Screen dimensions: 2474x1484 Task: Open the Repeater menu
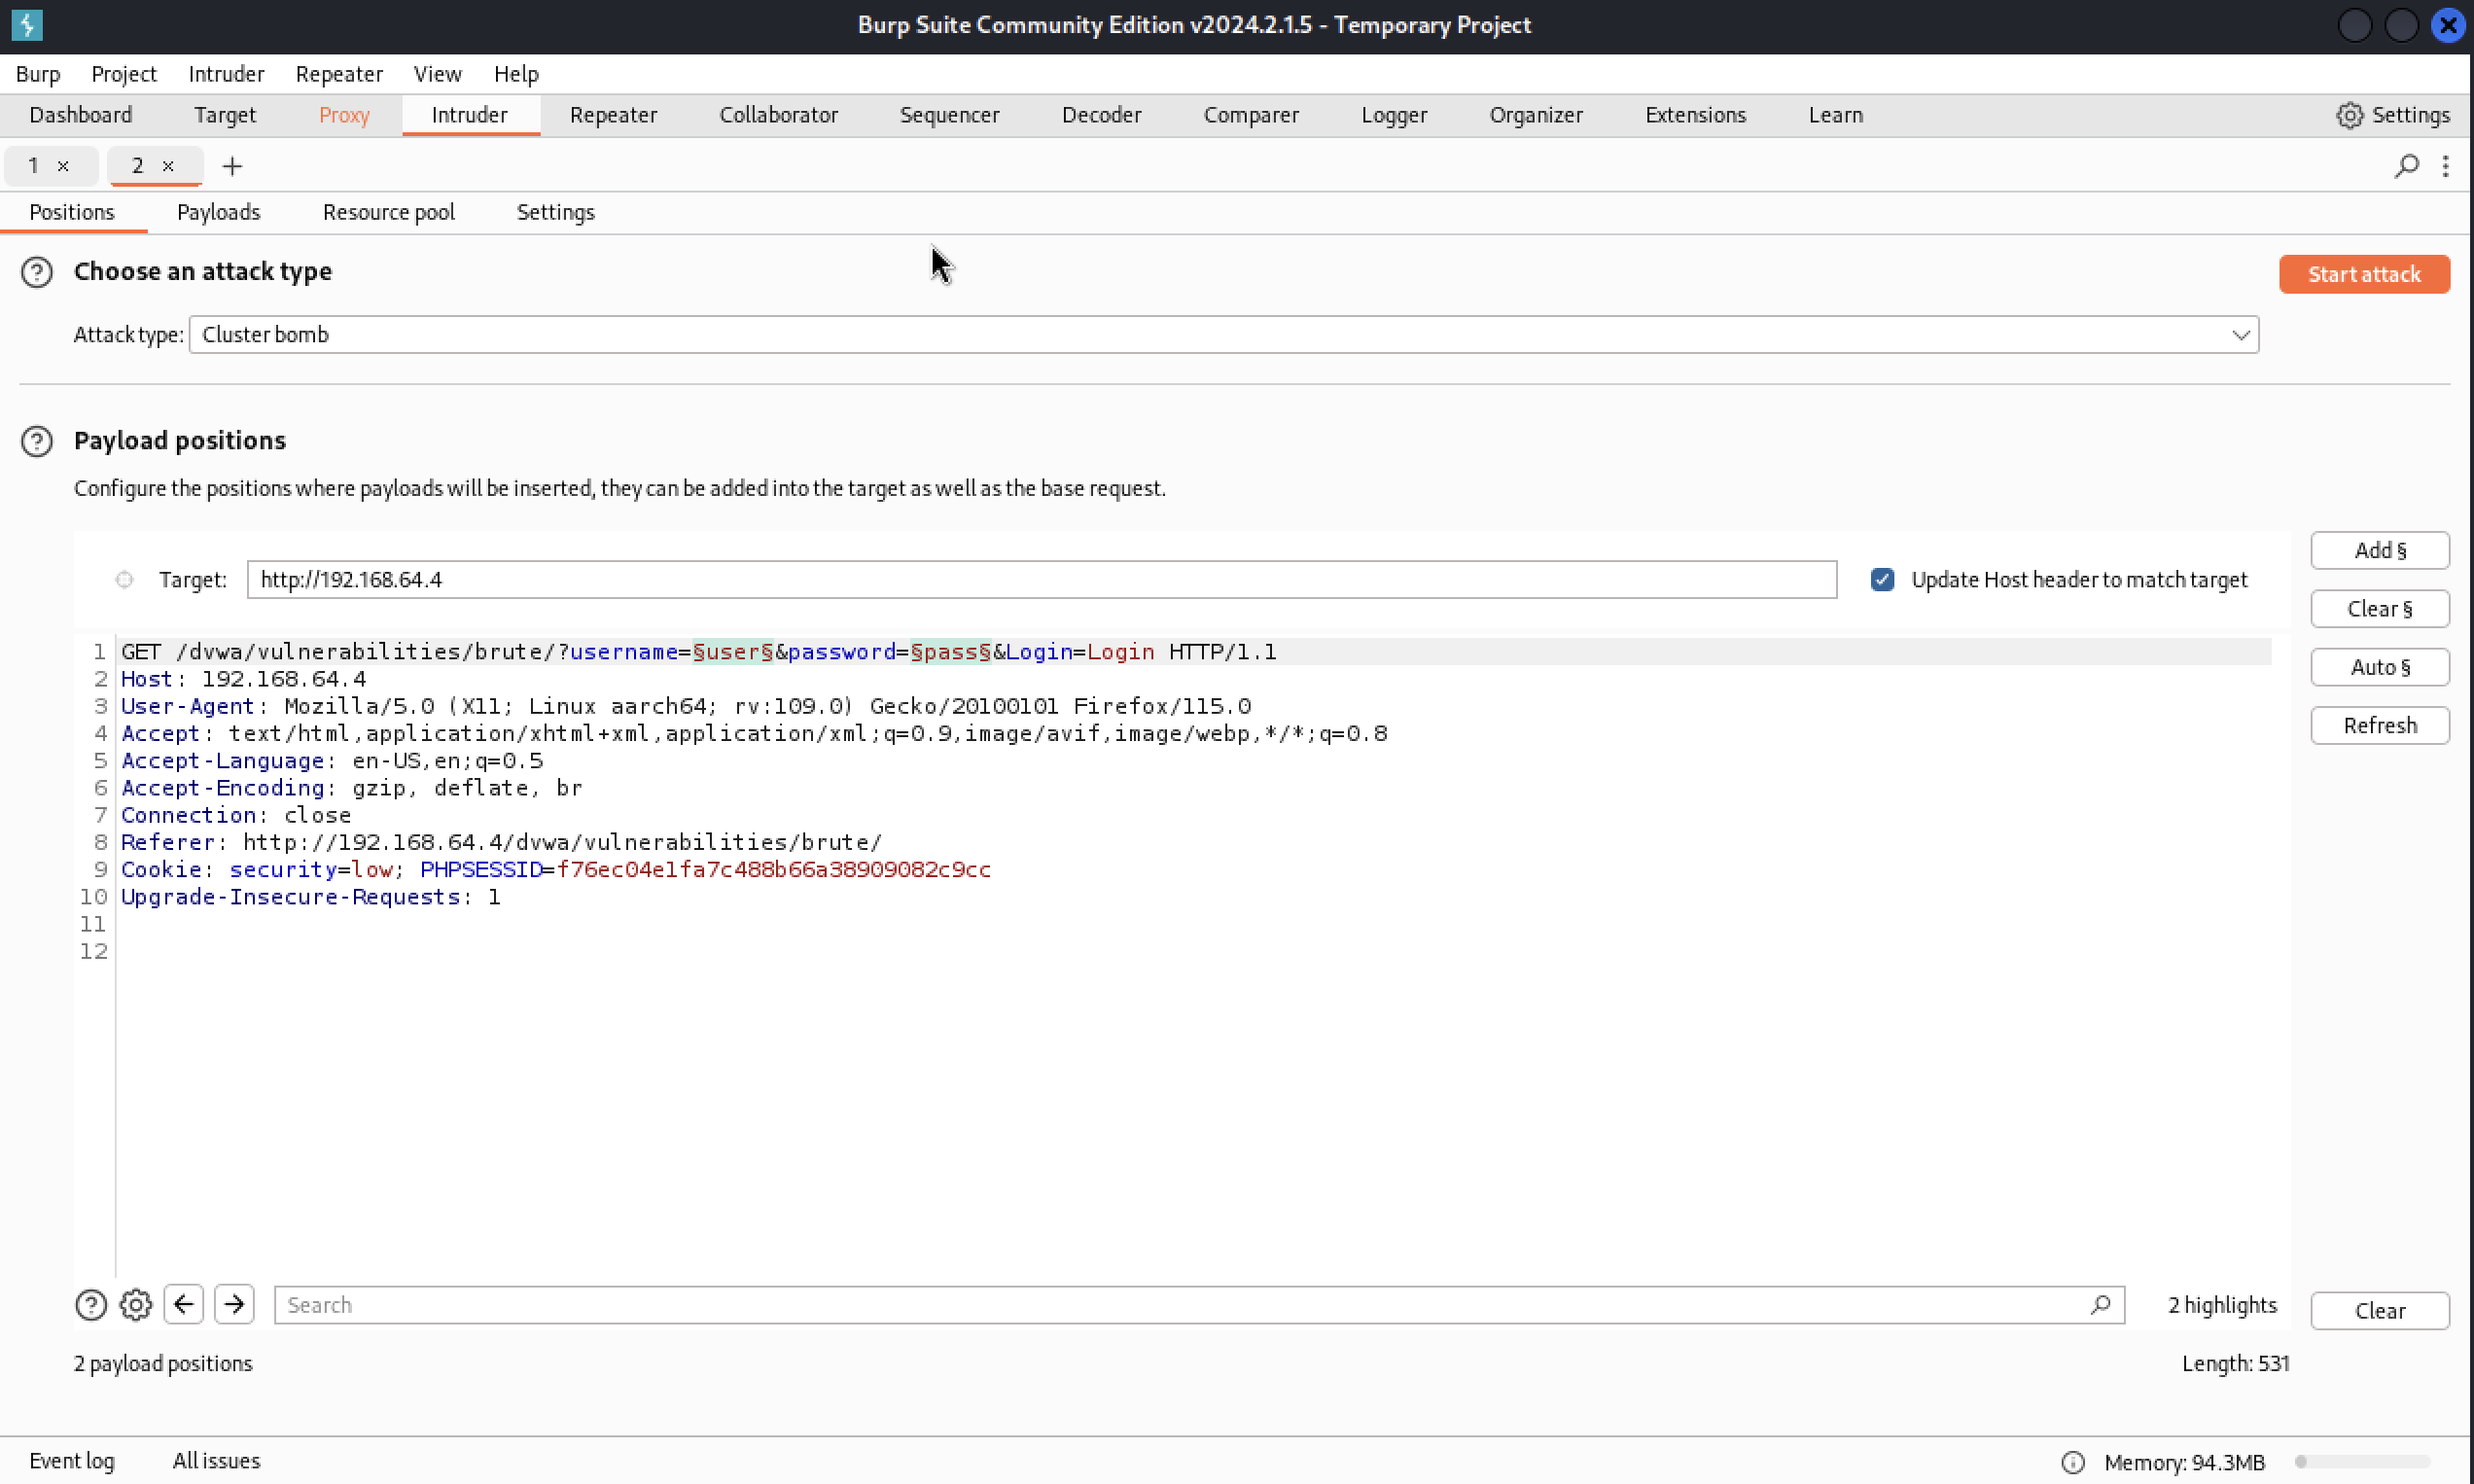pos(339,74)
